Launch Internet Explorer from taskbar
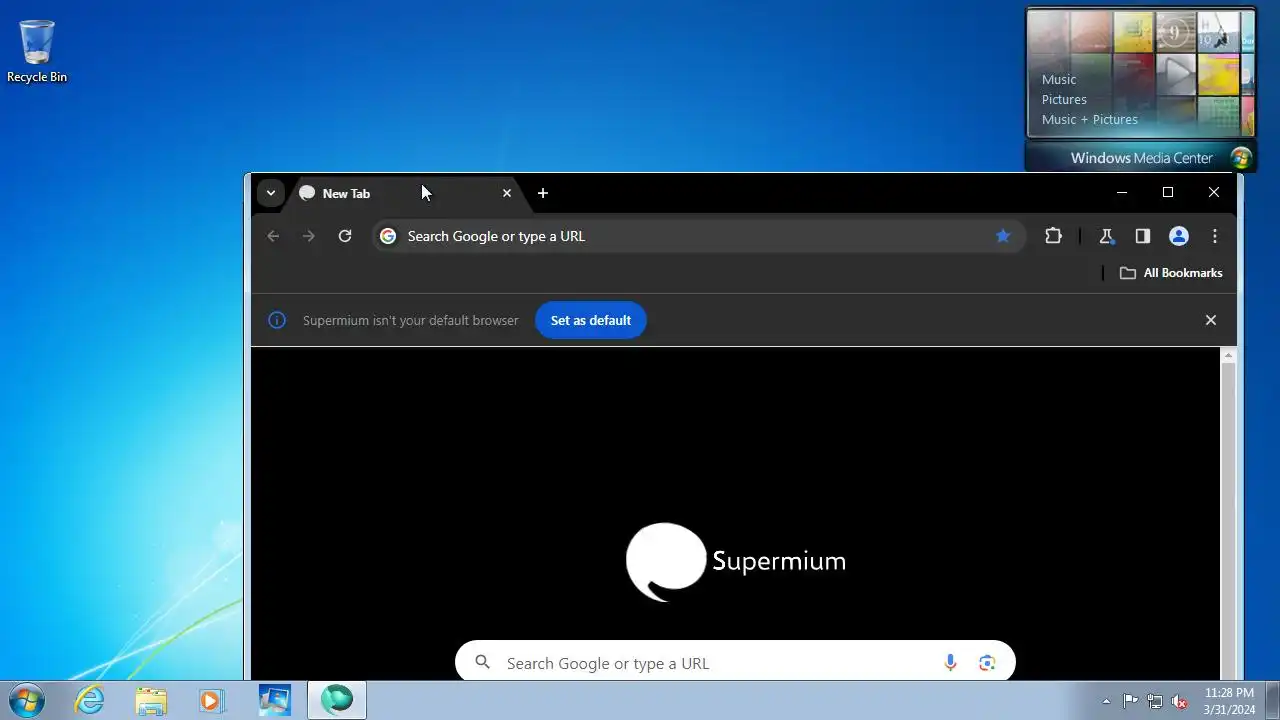This screenshot has height=720, width=1280. 90,700
